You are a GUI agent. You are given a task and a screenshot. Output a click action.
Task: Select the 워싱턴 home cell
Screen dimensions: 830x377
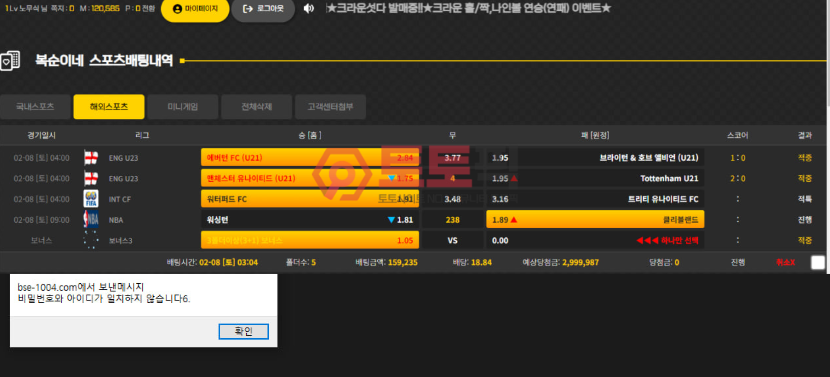click(x=310, y=220)
